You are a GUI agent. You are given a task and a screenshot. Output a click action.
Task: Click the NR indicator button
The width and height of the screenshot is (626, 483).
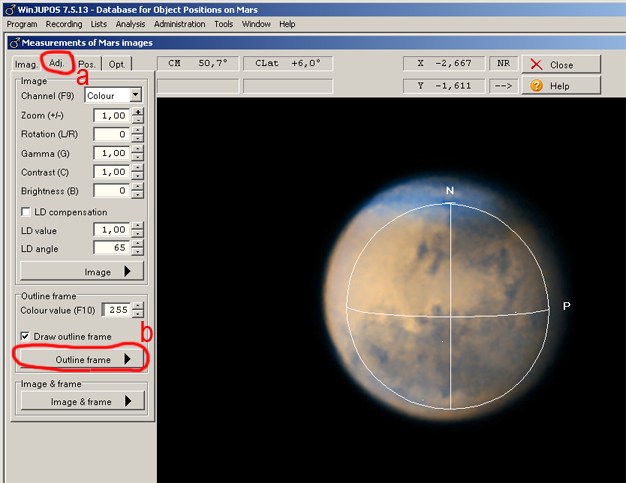click(x=503, y=63)
